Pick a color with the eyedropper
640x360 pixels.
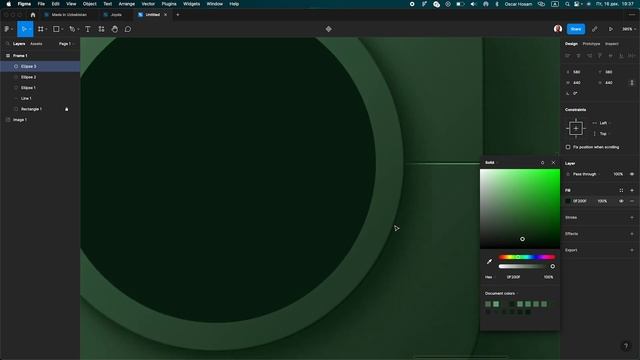pyautogui.click(x=489, y=261)
